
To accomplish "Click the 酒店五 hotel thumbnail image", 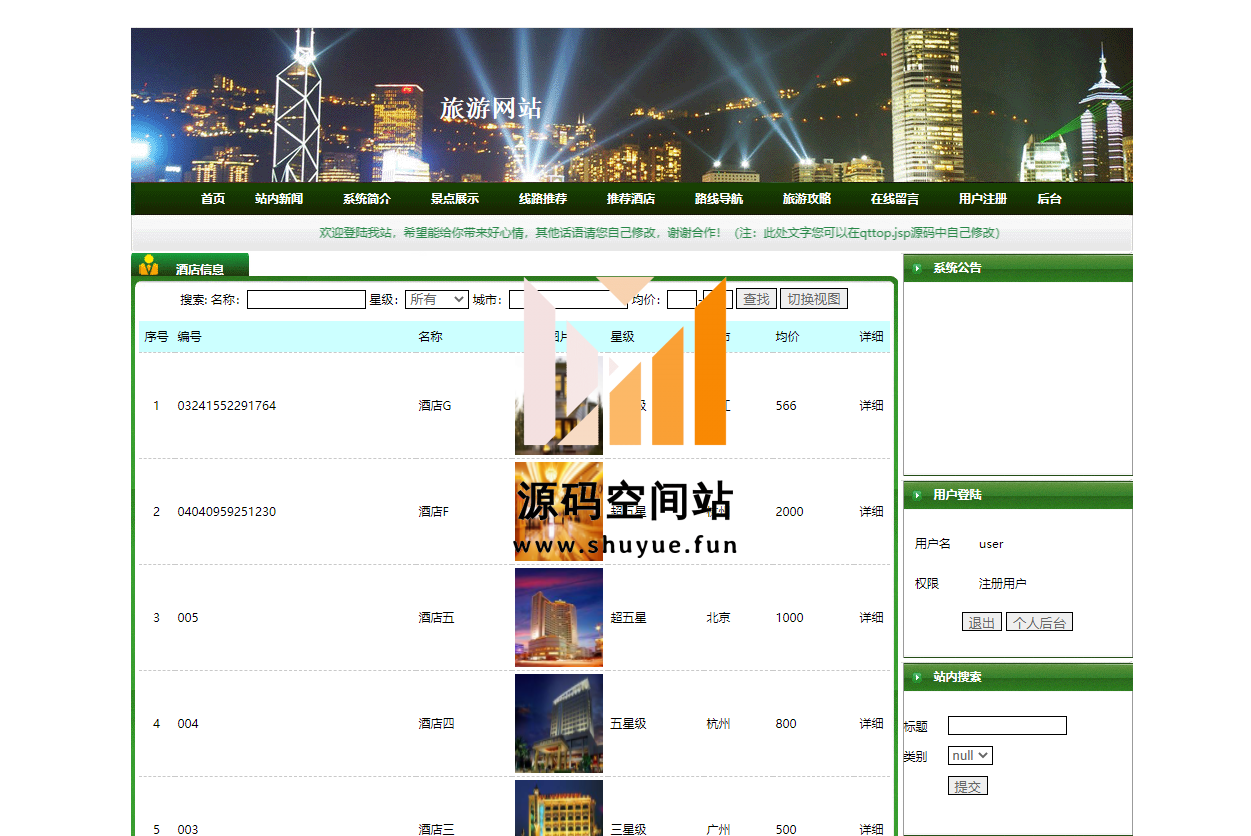I will point(559,617).
